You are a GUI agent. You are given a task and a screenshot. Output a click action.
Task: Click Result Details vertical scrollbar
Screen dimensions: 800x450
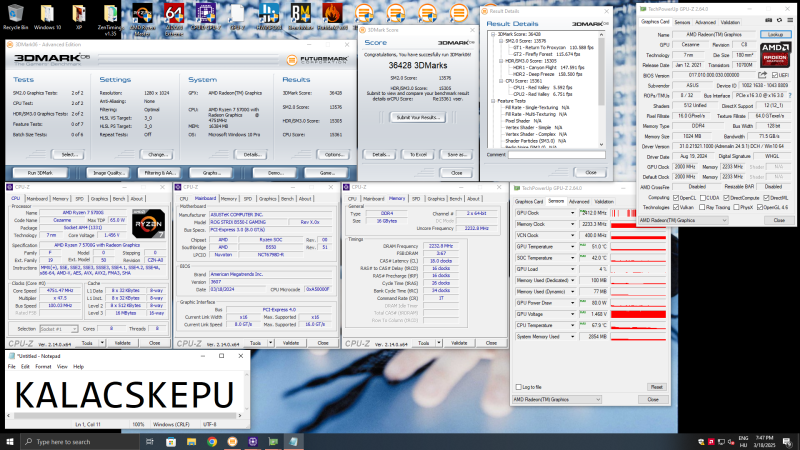601,89
